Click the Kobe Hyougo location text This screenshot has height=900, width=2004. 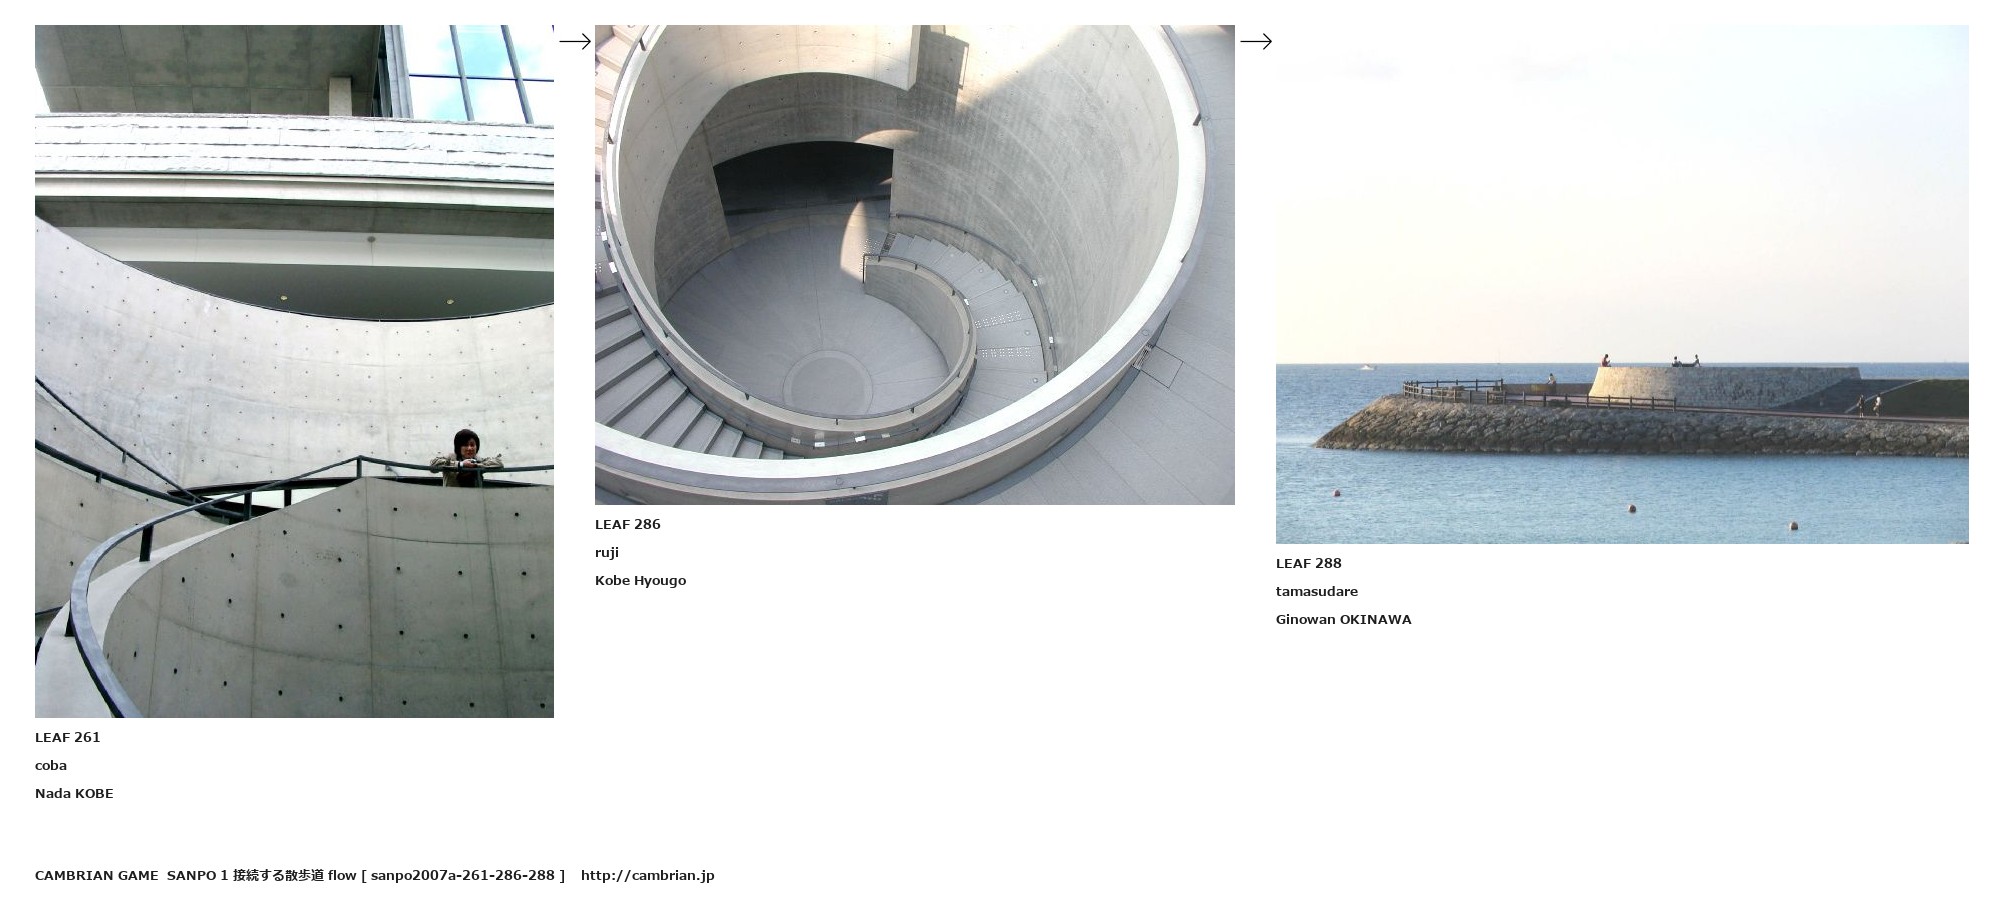(x=640, y=580)
